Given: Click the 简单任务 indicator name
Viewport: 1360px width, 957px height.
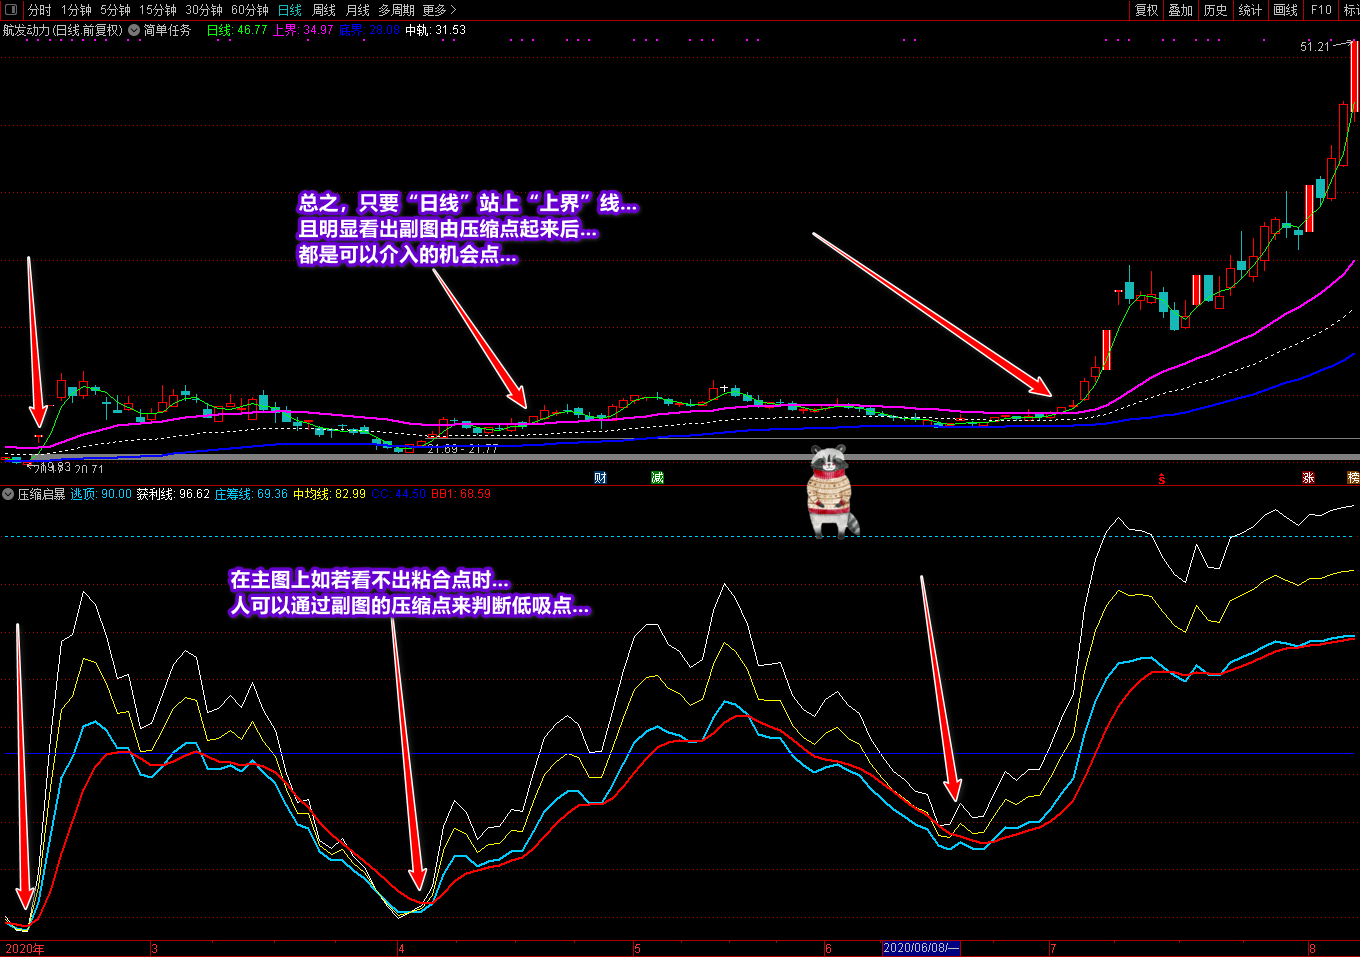Looking at the screenshot, I should click(x=167, y=30).
